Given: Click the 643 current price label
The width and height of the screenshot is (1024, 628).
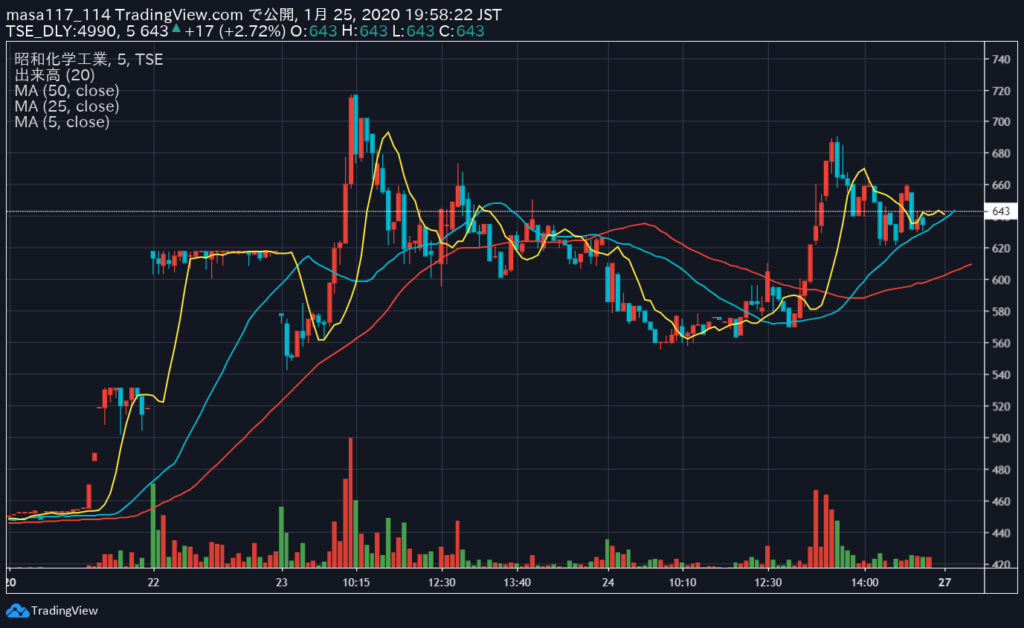Looking at the screenshot, I should [x=1000, y=211].
